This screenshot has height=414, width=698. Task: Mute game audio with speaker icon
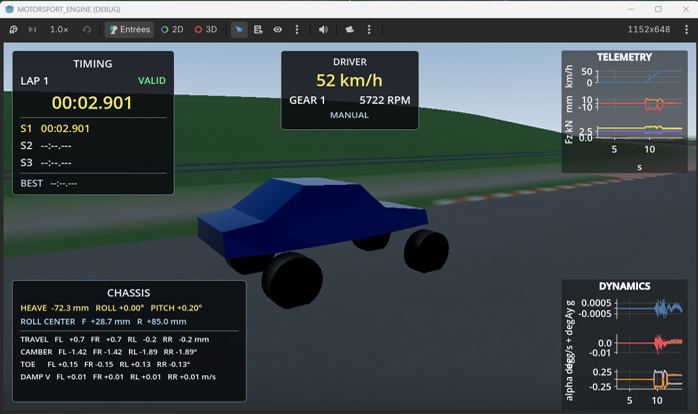click(323, 29)
